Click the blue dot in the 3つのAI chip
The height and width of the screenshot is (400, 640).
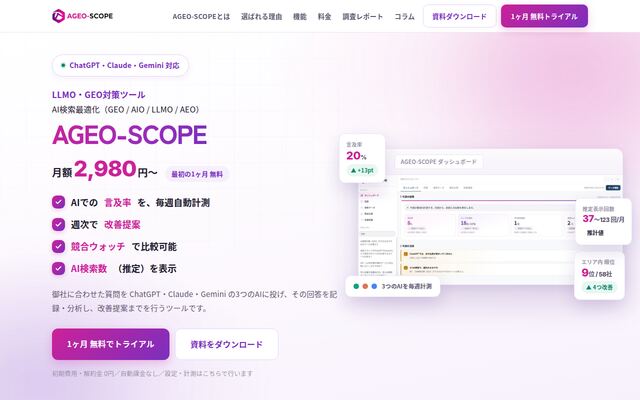click(x=374, y=287)
